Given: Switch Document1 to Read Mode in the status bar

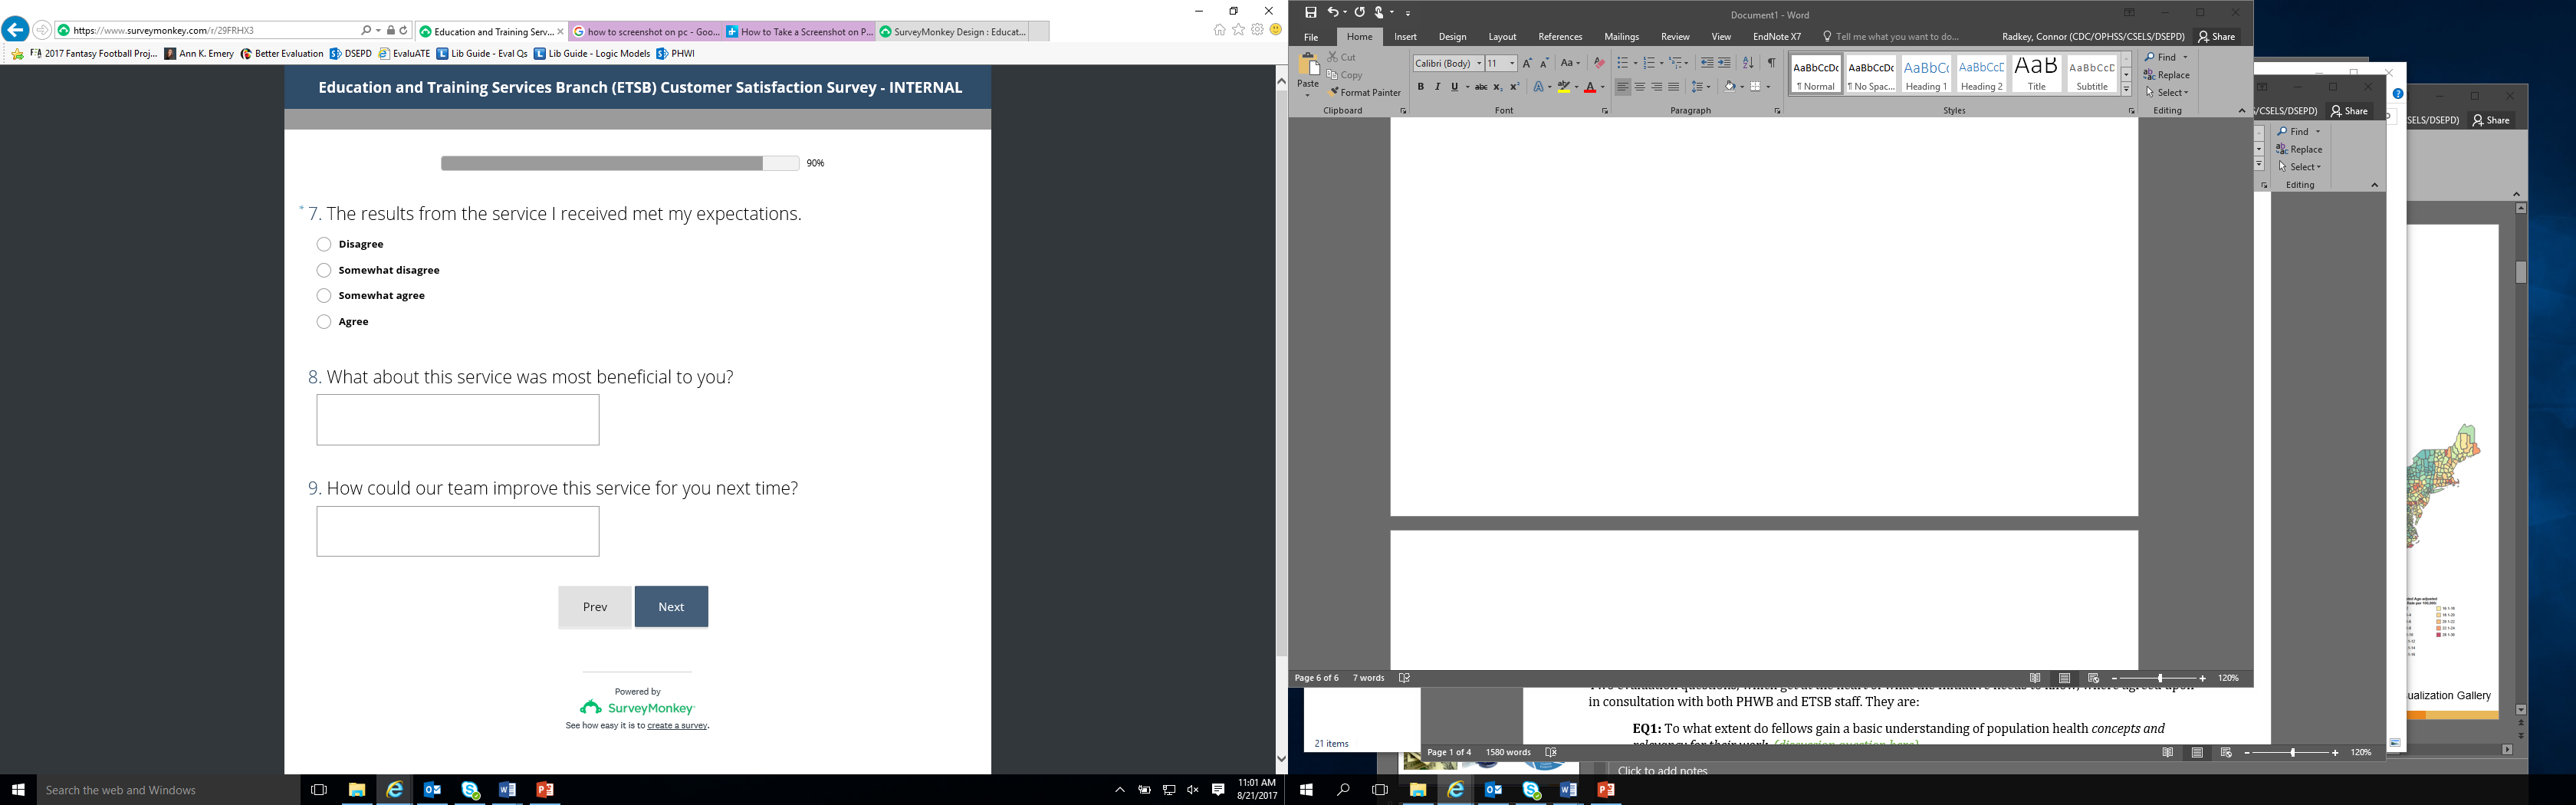Looking at the screenshot, I should tap(2035, 678).
